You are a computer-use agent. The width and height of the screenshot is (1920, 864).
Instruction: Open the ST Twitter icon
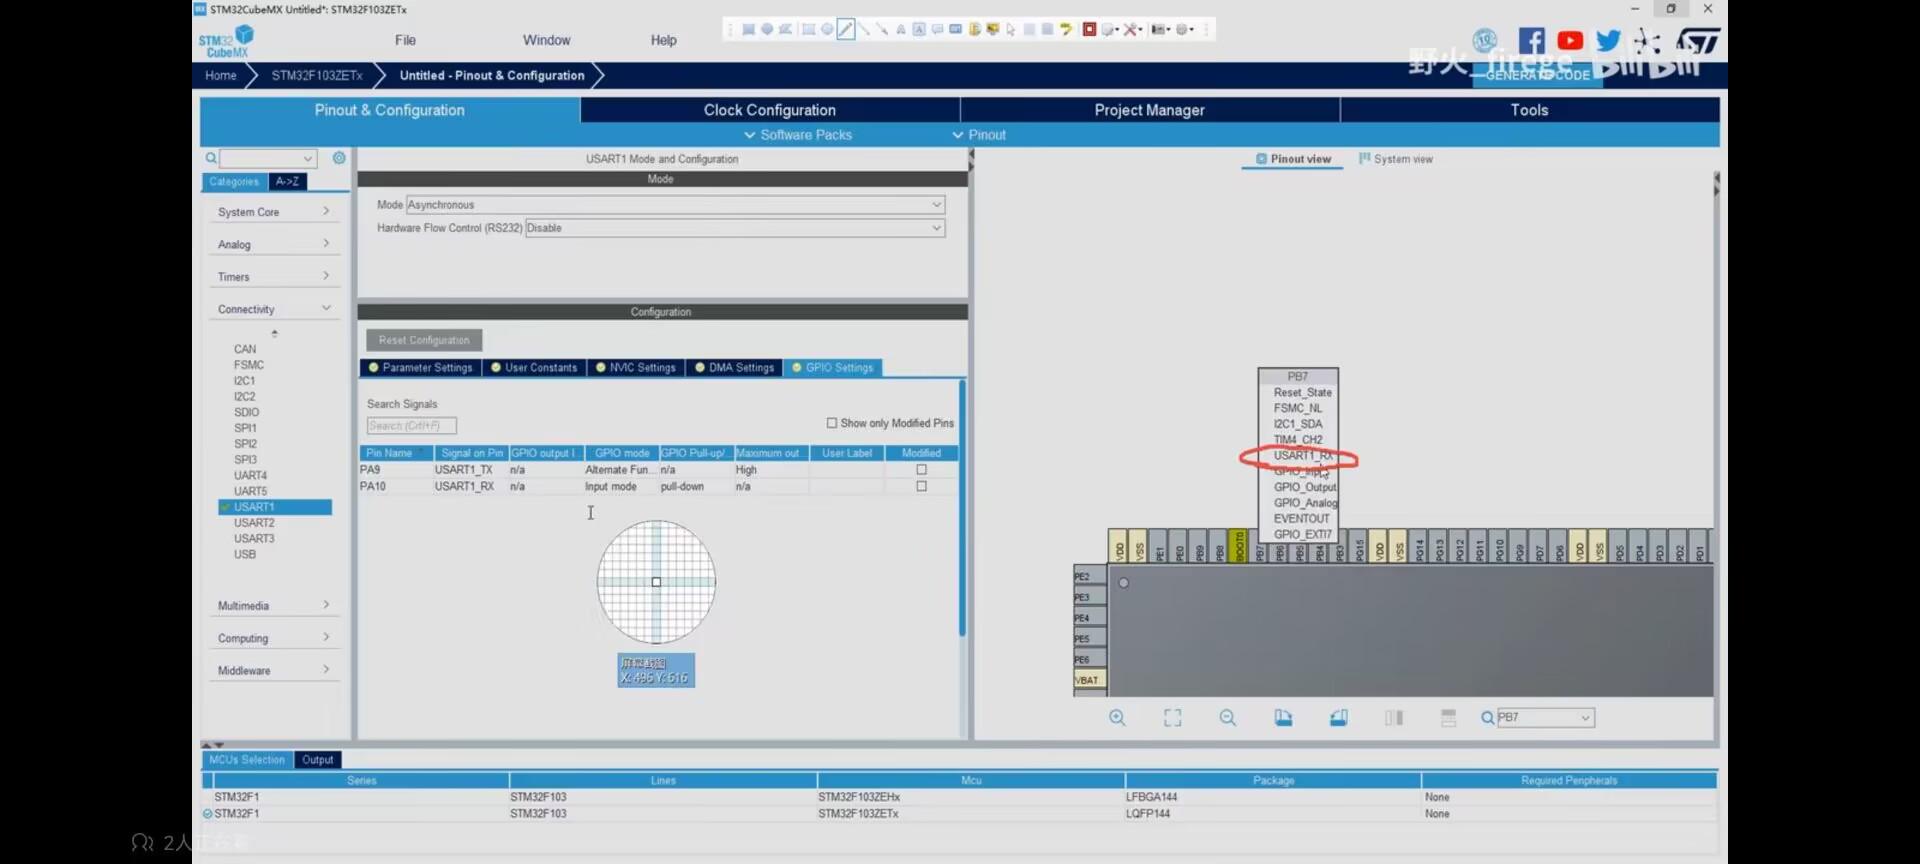click(1608, 41)
